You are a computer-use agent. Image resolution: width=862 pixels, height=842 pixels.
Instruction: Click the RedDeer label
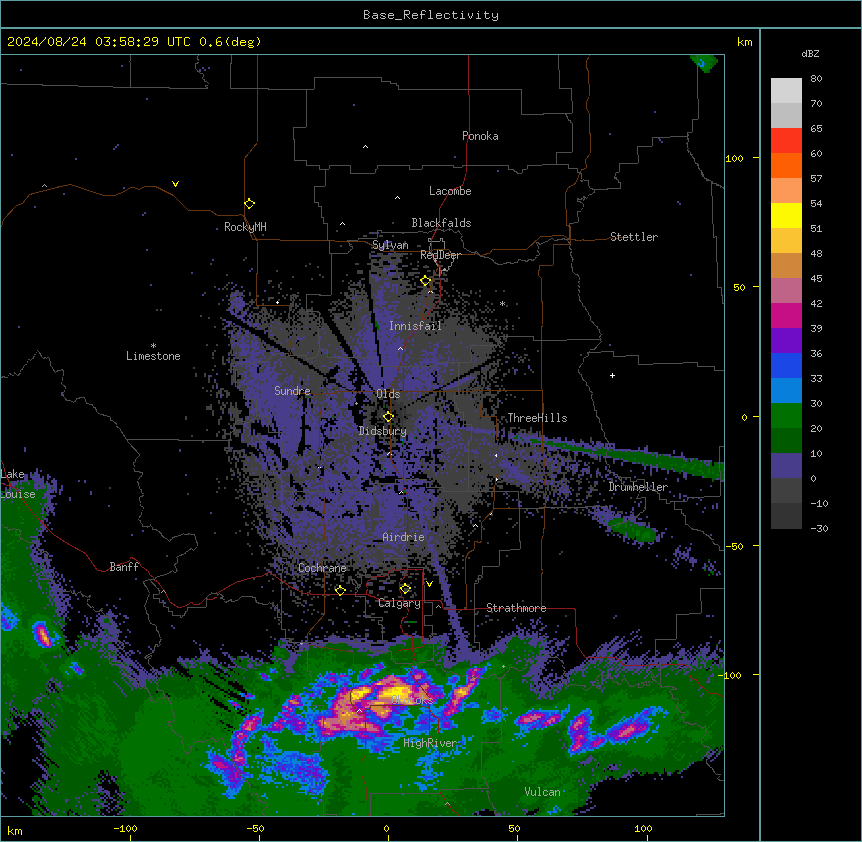pos(440,255)
